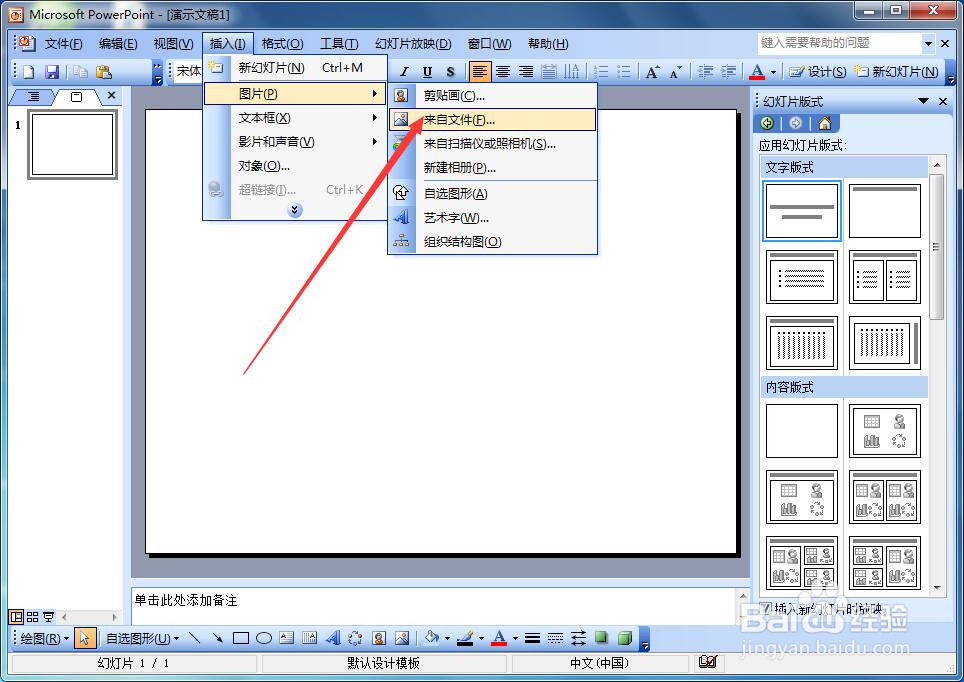Select the Line drawing tool
964x682 pixels.
[194, 638]
